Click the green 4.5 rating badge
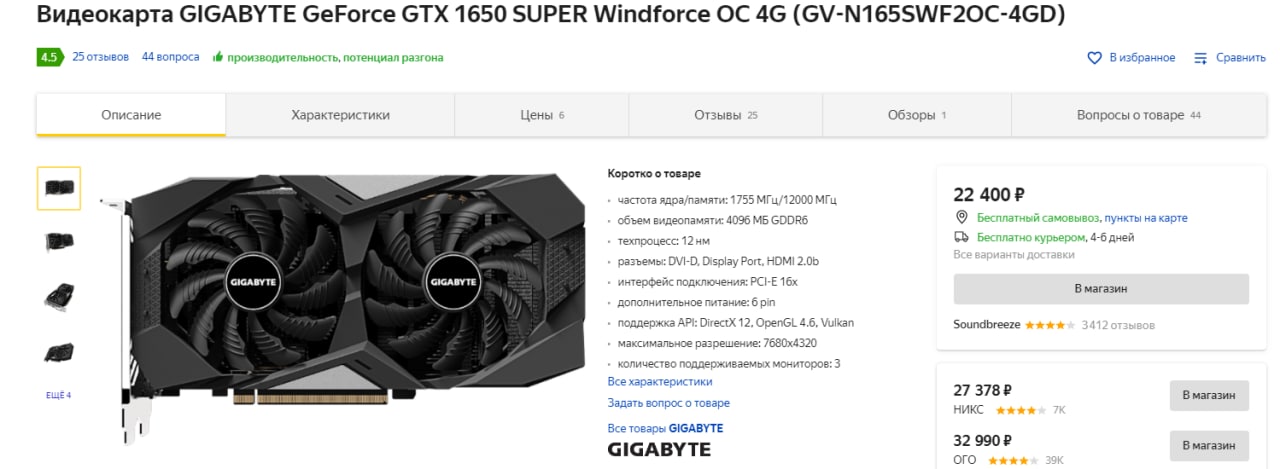Screen dimensions: 1280x469 click(x=49, y=57)
